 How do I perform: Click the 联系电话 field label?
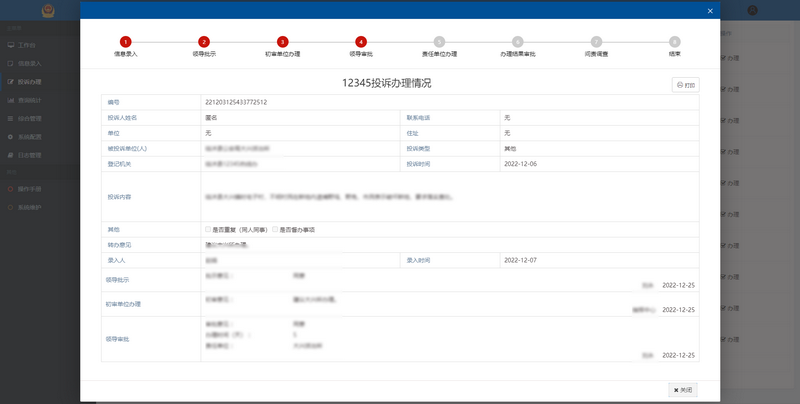(418, 118)
